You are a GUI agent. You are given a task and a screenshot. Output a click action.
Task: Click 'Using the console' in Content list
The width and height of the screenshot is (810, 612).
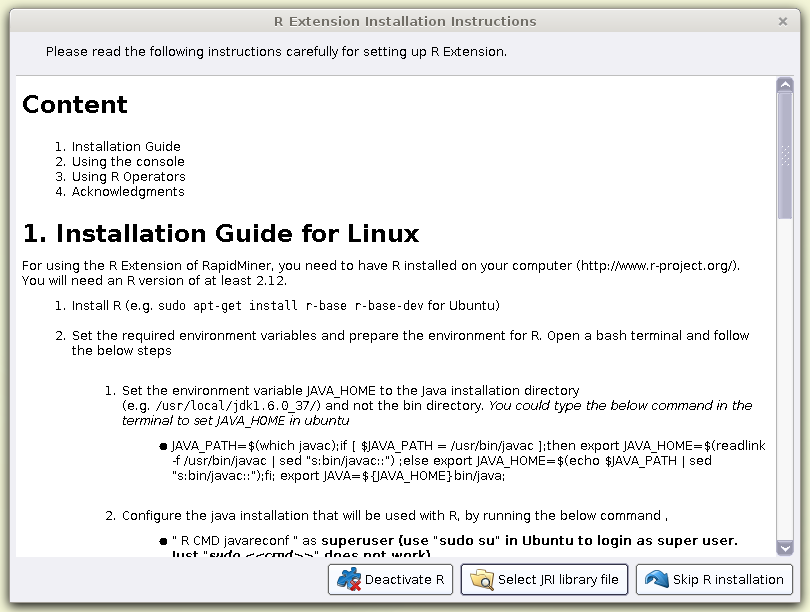click(128, 161)
